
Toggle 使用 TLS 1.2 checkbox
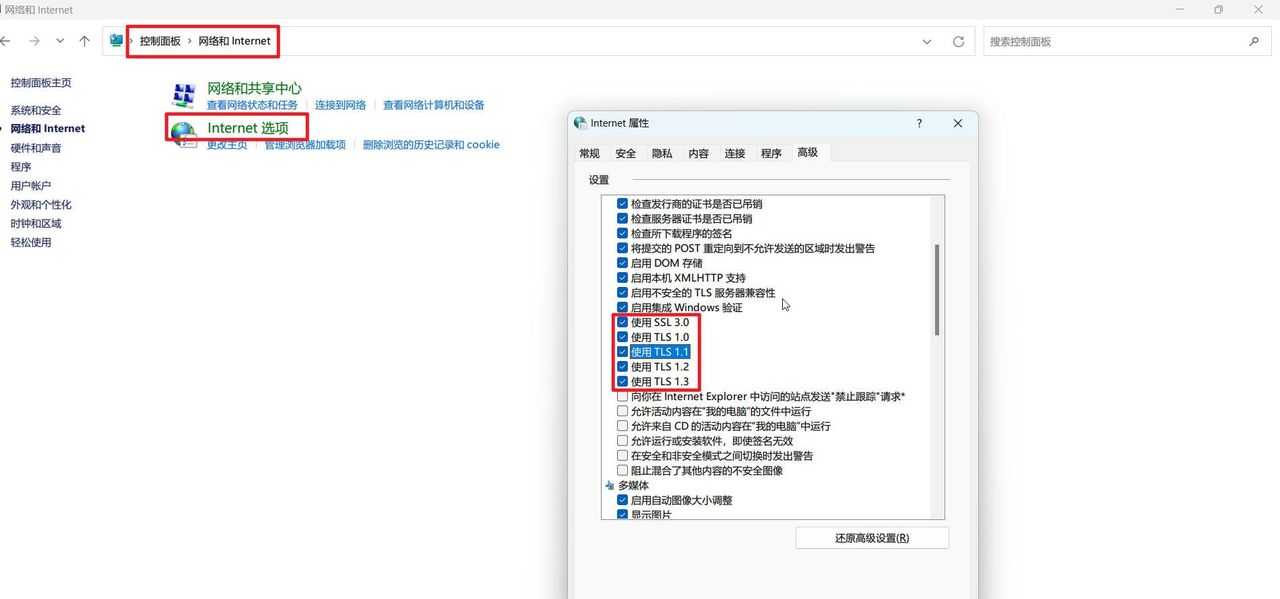(623, 367)
